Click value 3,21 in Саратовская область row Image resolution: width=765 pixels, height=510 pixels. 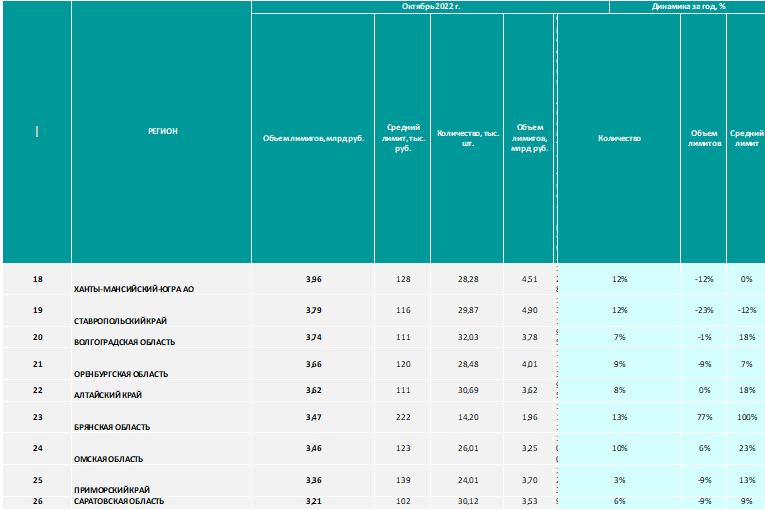tap(313, 502)
